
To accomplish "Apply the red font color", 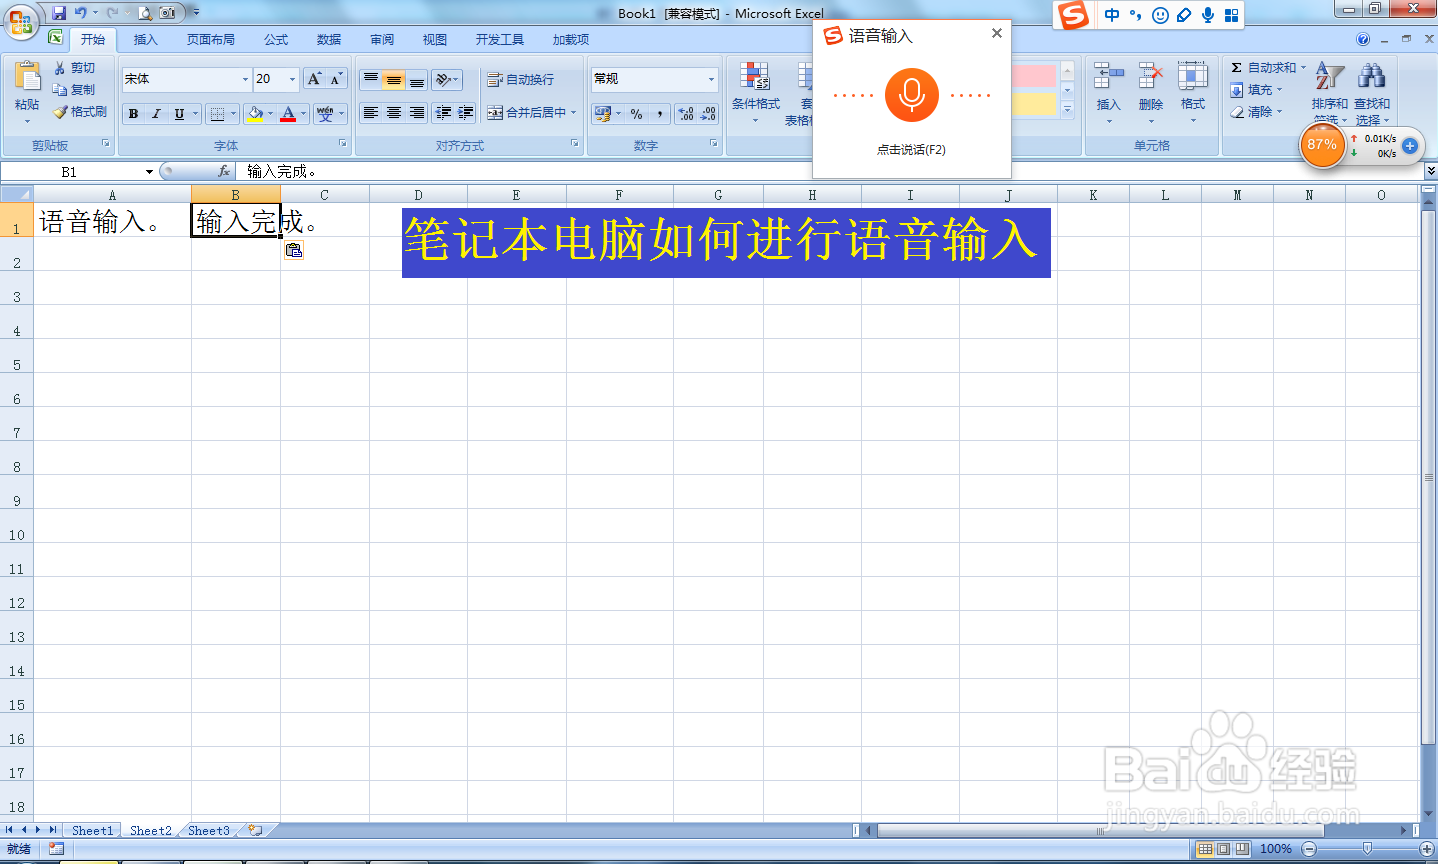I will tap(288, 114).
